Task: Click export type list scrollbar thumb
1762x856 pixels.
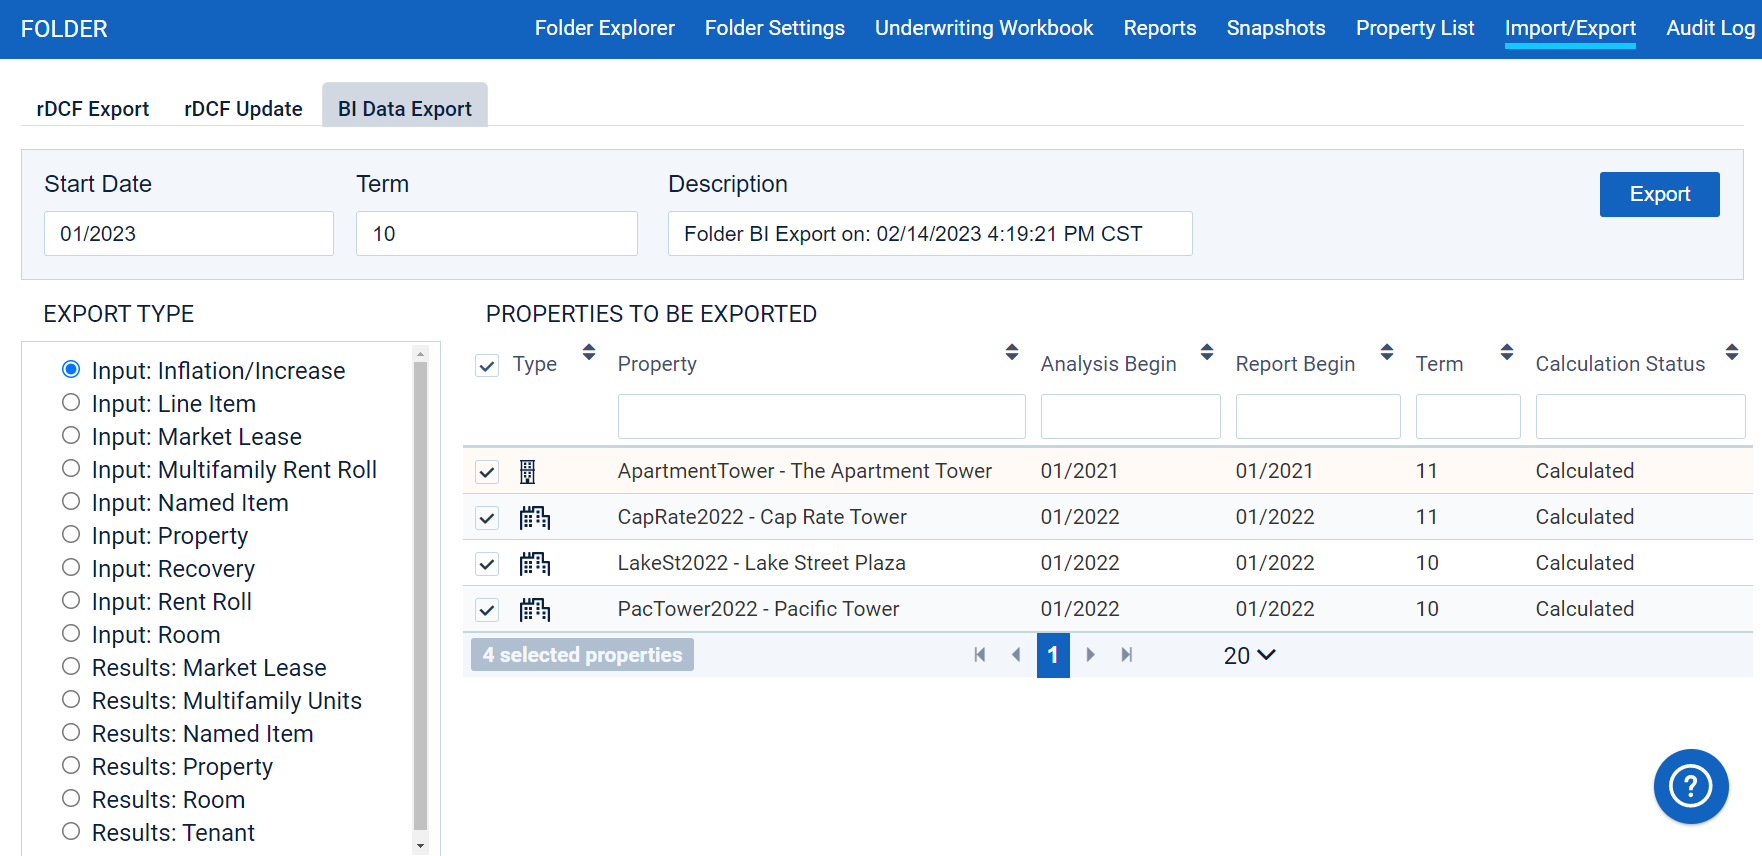Action: coord(420,595)
